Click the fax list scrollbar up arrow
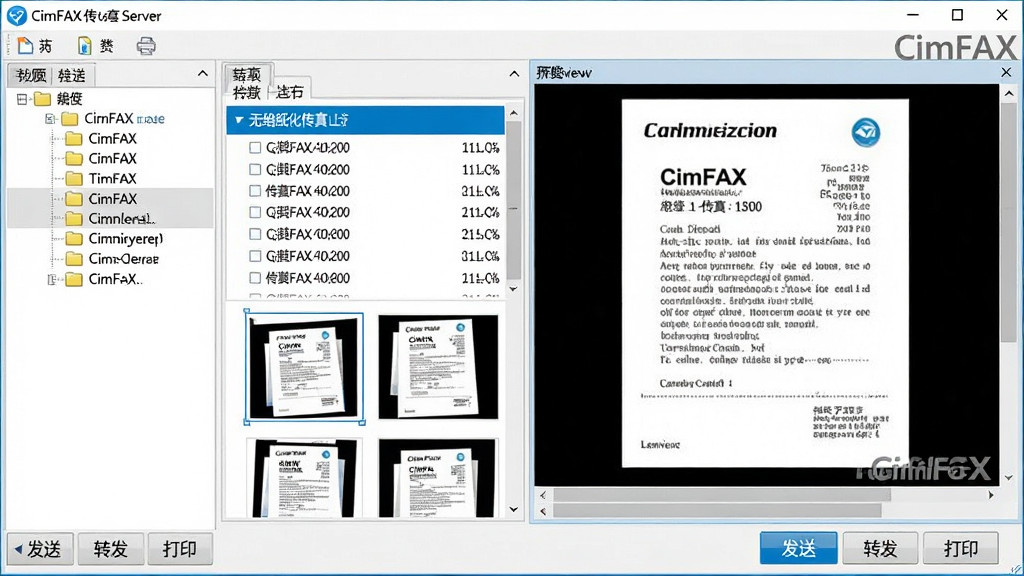The height and width of the screenshot is (576, 1024). 514,113
